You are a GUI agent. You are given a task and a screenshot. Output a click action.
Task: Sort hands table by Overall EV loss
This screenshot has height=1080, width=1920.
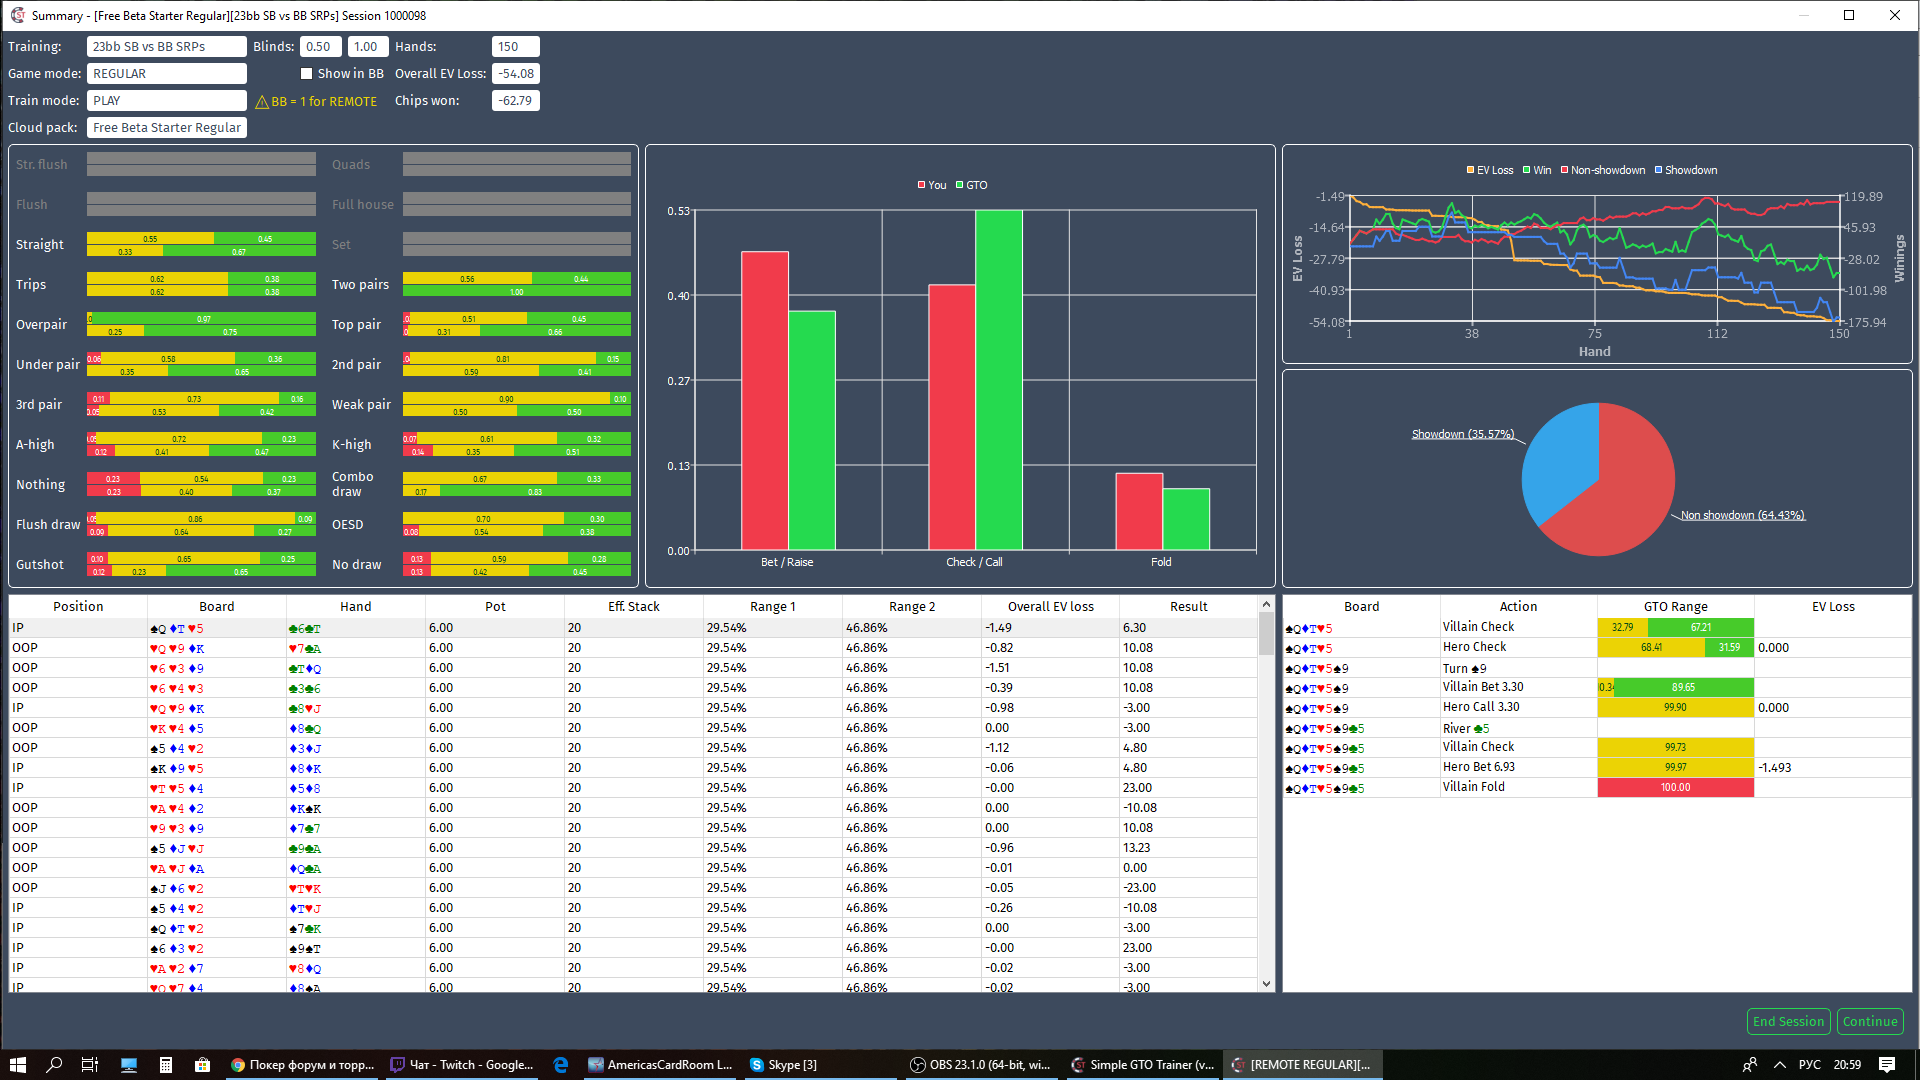pos(1050,606)
